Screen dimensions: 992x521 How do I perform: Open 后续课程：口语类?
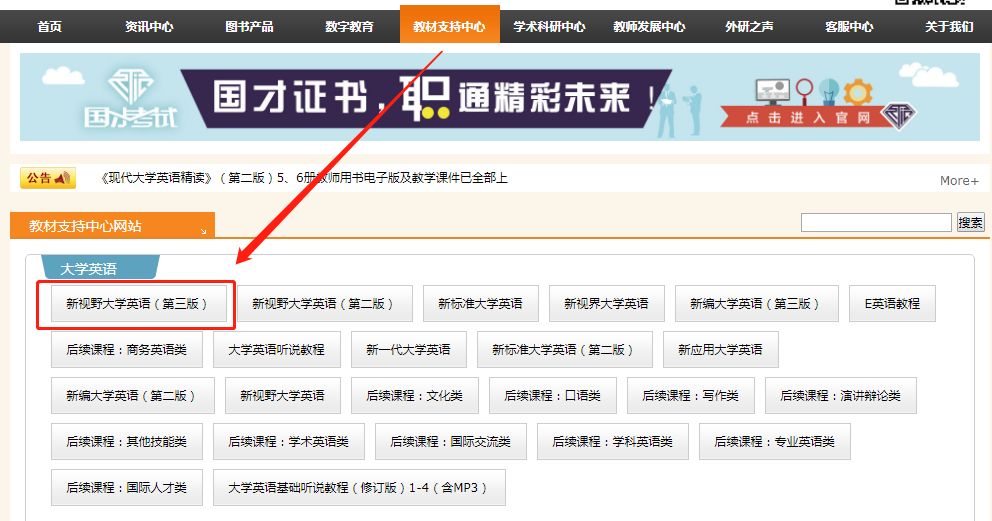(553, 396)
